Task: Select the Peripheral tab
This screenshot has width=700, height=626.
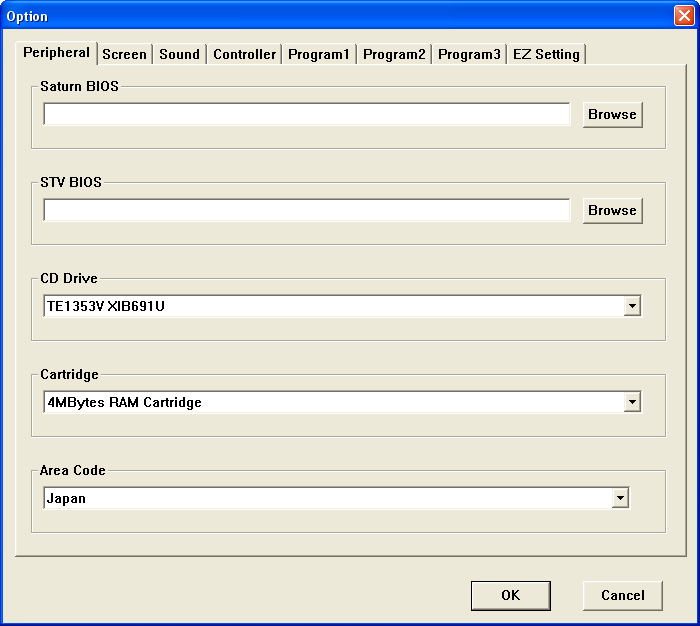Action: tap(57, 52)
